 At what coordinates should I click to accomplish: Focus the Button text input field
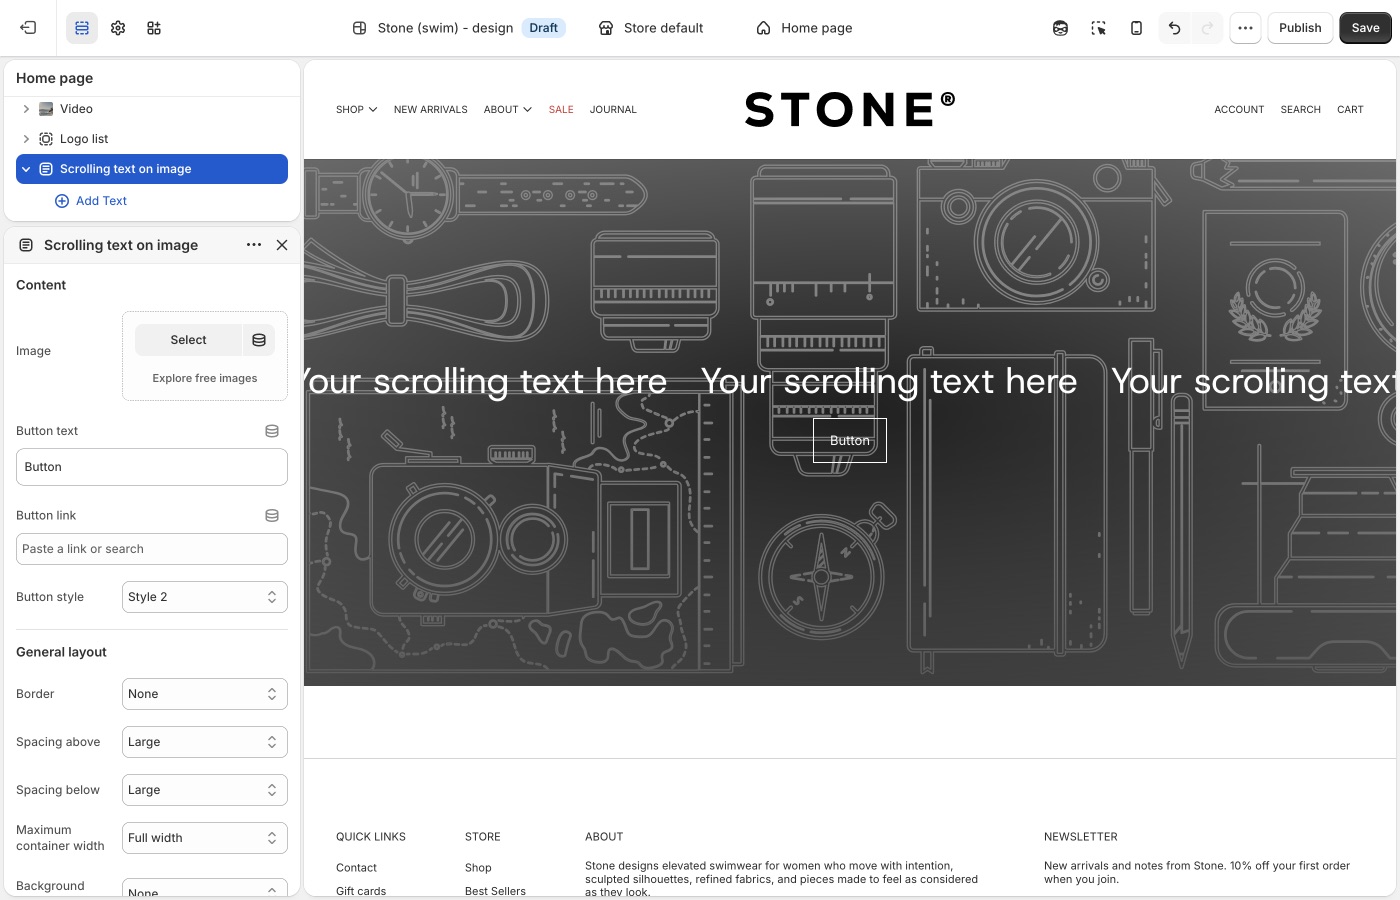click(152, 467)
